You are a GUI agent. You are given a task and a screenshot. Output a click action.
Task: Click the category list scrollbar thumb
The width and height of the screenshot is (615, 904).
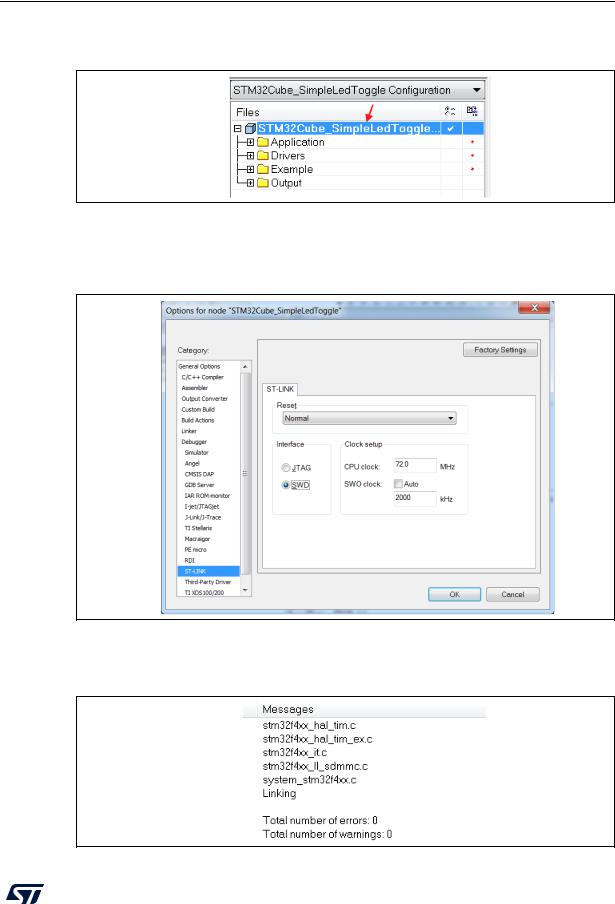[x=246, y=473]
